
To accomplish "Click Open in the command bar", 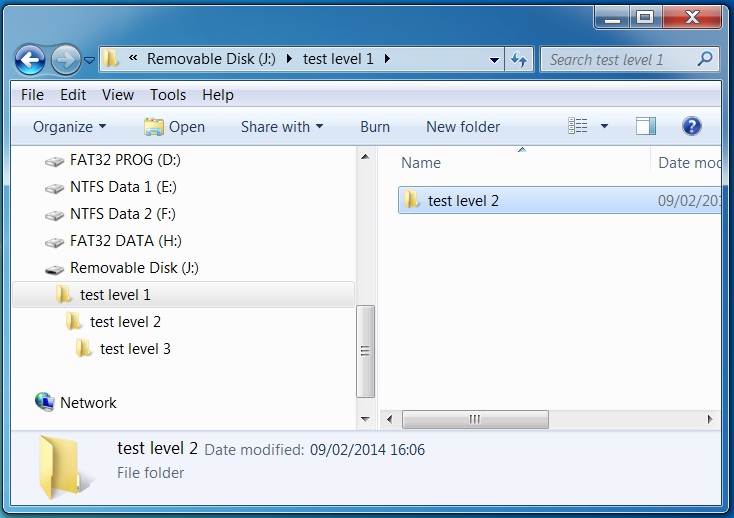I will pos(174,127).
